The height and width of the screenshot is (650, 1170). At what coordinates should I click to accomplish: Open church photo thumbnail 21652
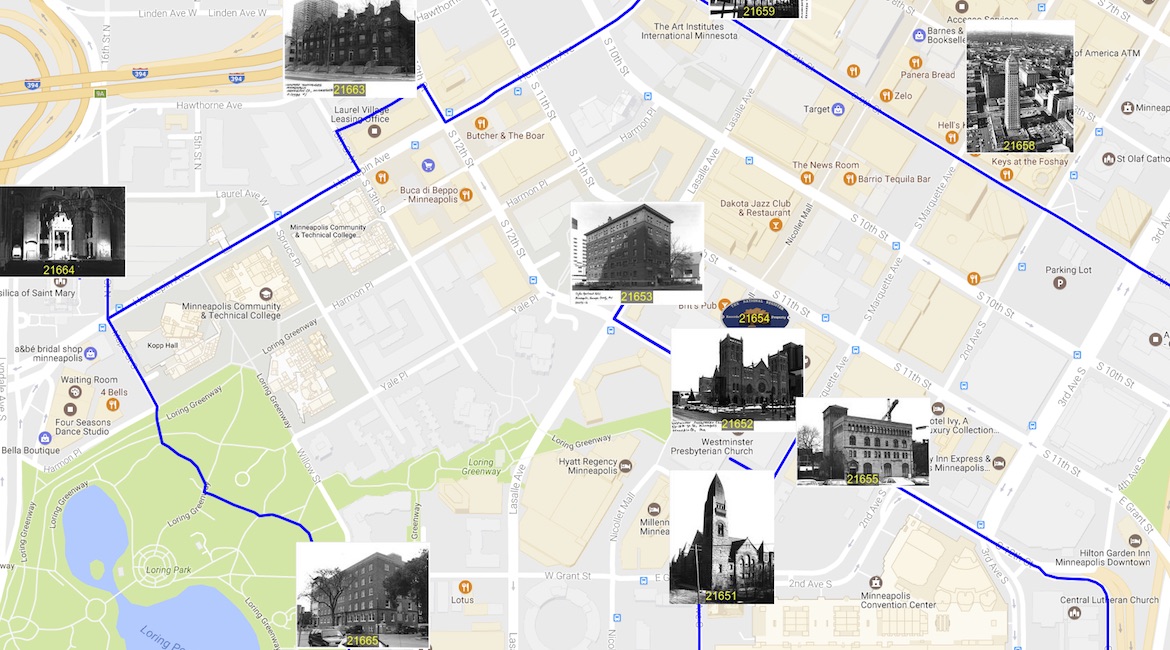click(736, 380)
